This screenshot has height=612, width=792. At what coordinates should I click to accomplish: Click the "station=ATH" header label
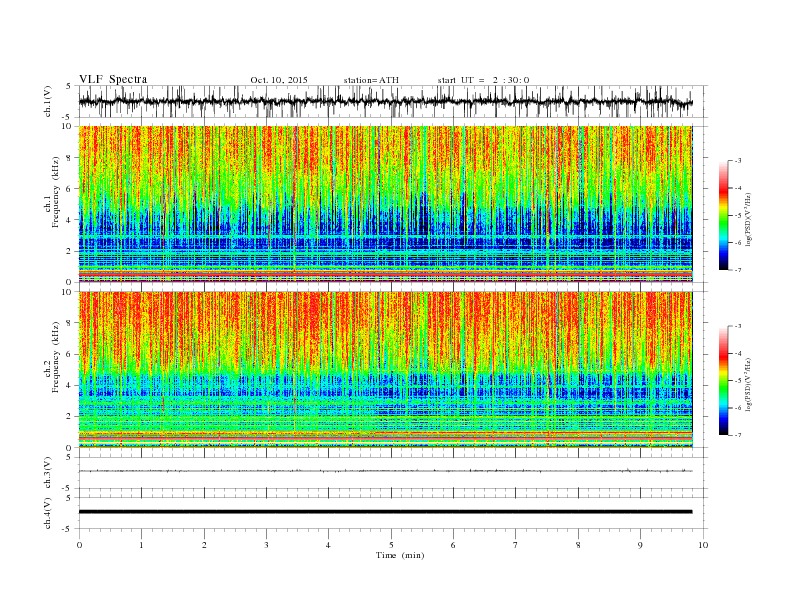coord(371,80)
